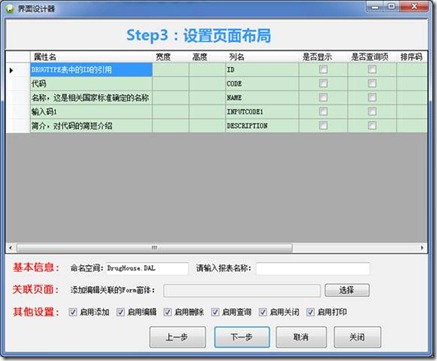This screenshot has height=361, width=437.
Task: Select the 代码 attribute cell
Action: pyautogui.click(x=91, y=84)
